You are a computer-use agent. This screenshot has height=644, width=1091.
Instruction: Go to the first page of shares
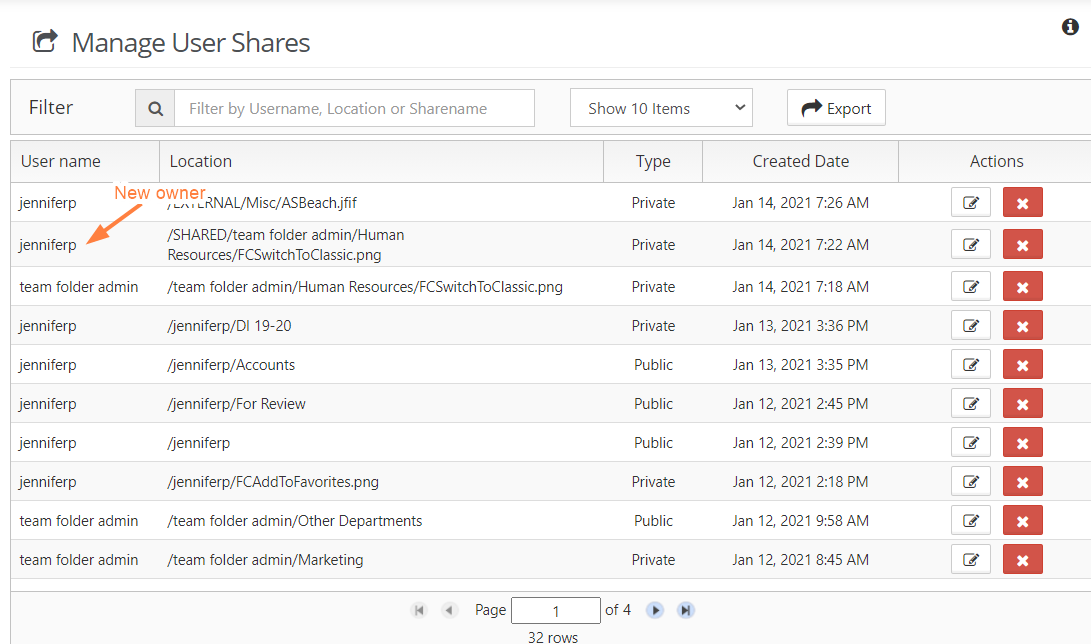[419, 610]
